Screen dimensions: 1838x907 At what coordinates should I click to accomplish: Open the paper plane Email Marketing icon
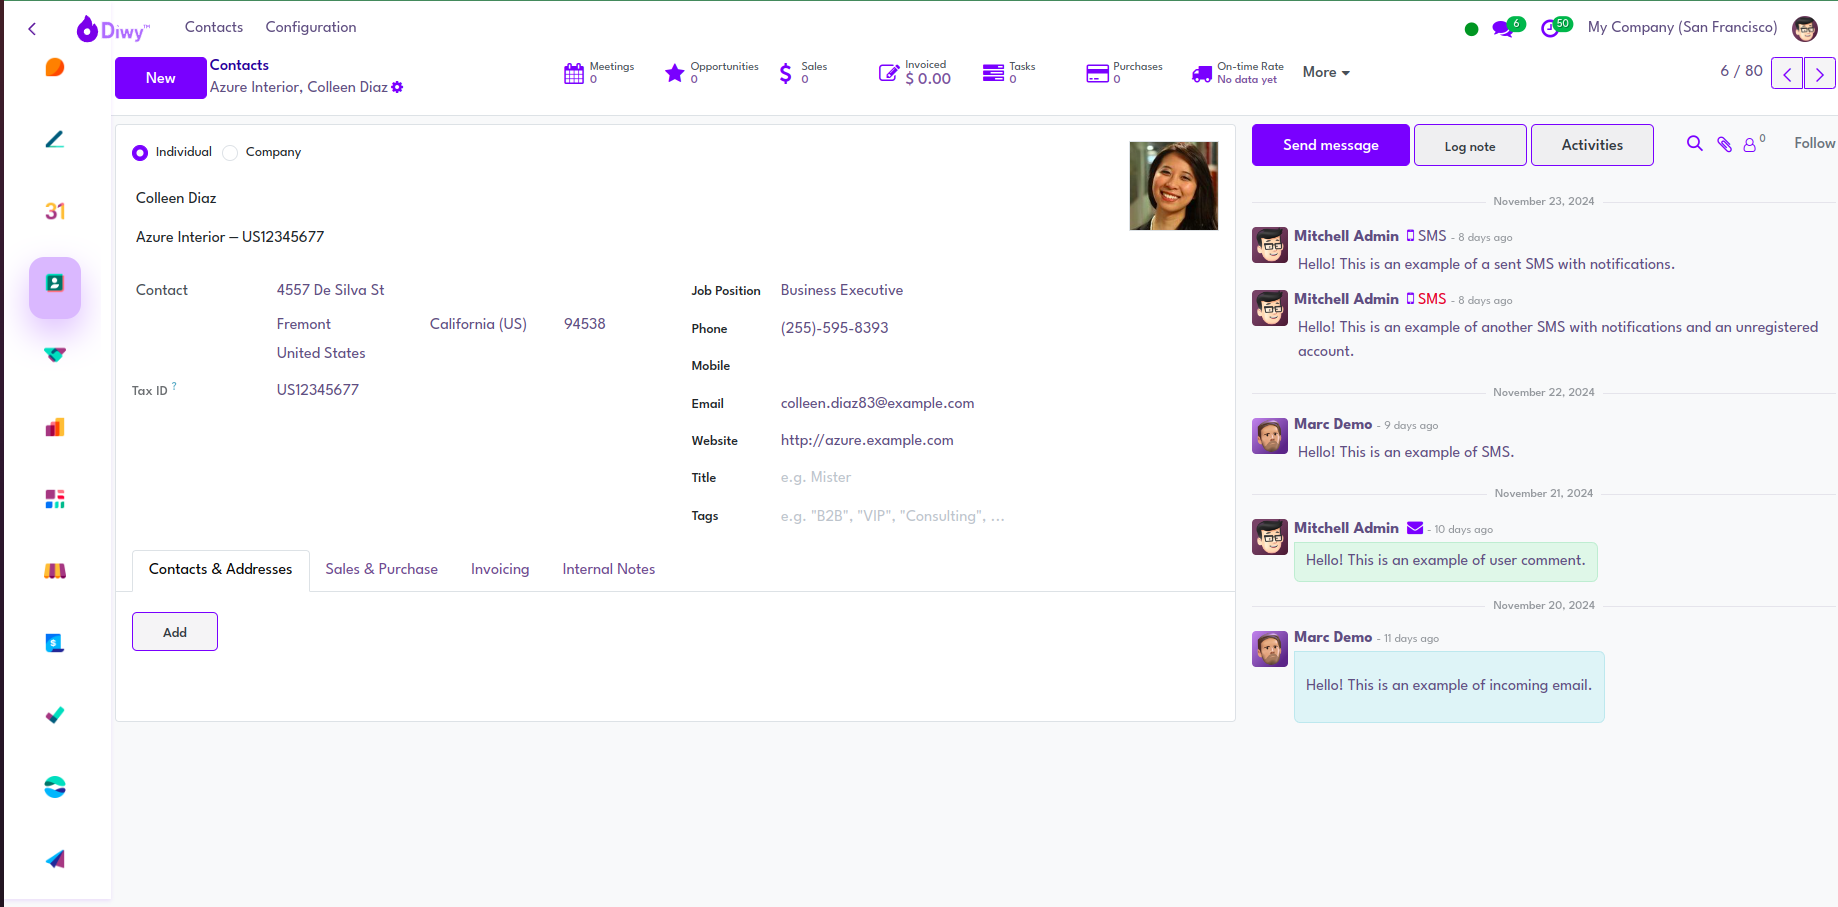click(x=55, y=859)
